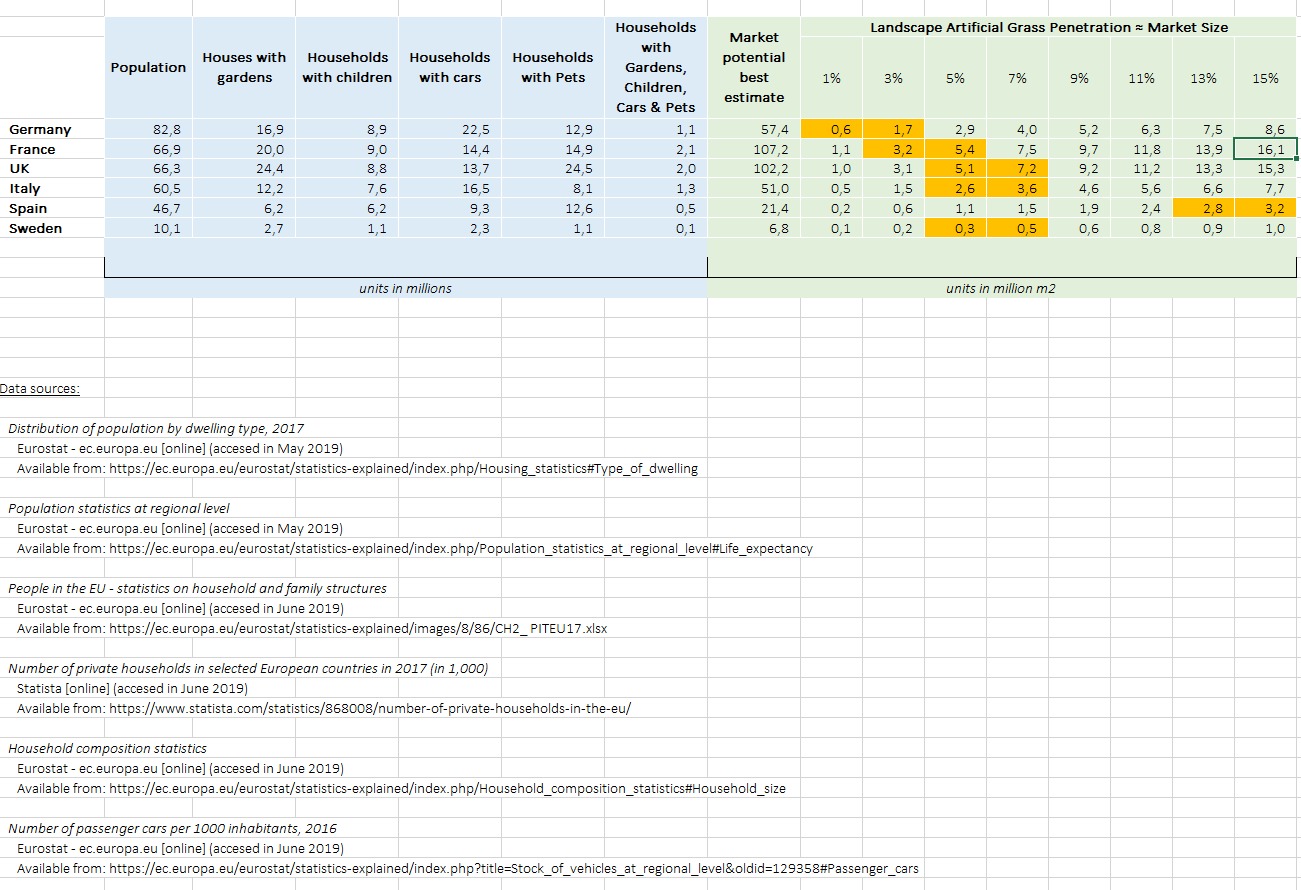The width and height of the screenshot is (1301, 890).
Task: Click the highlighted France 15% cell 16,1
Action: [x=1265, y=149]
